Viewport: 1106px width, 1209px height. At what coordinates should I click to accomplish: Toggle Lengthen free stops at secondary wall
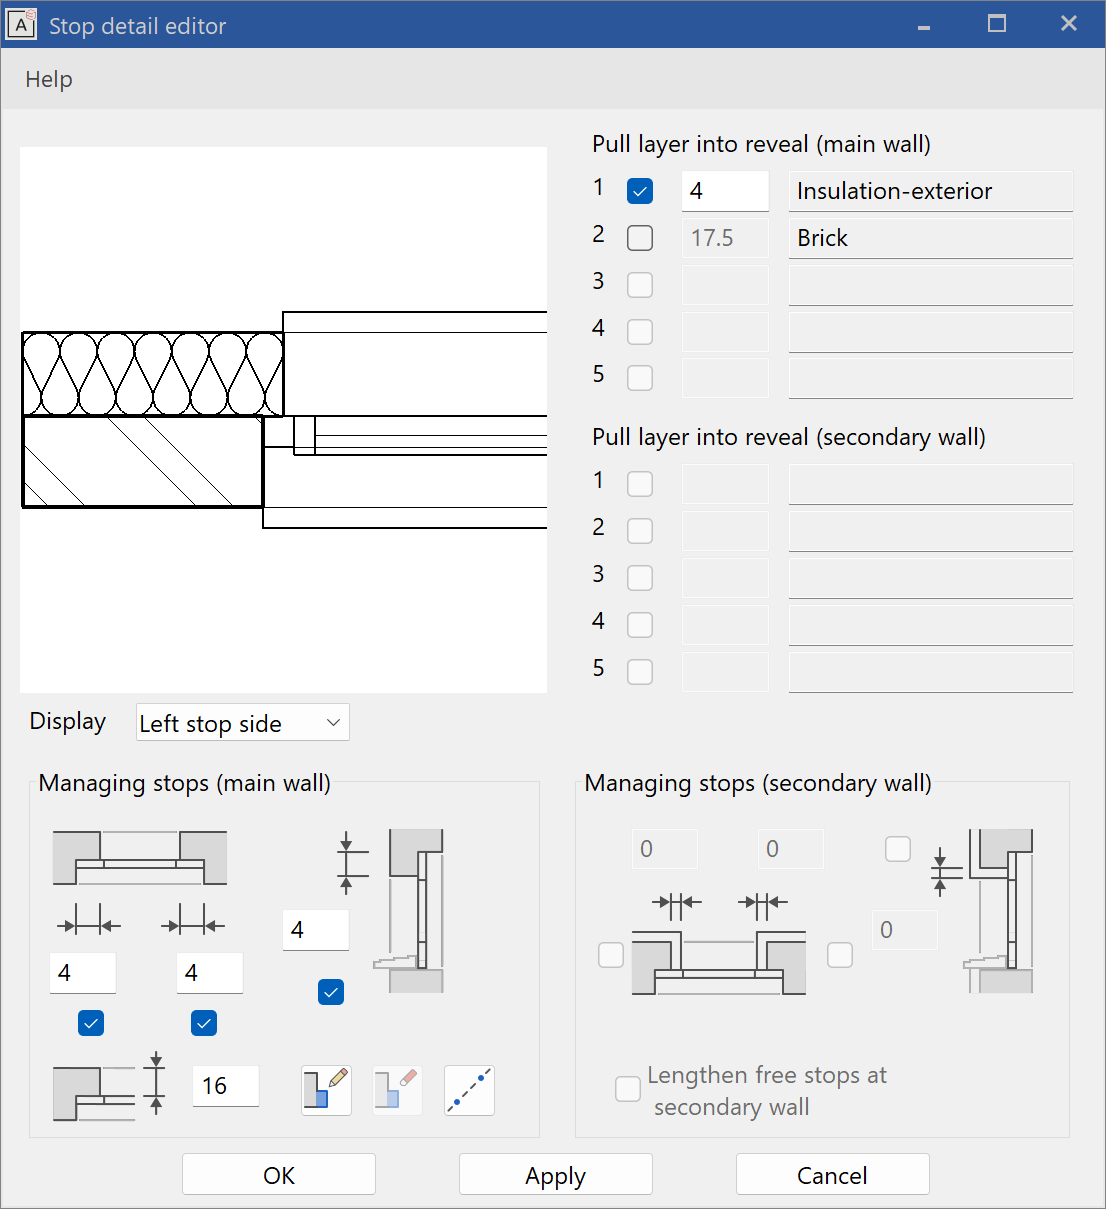pyautogui.click(x=628, y=1089)
